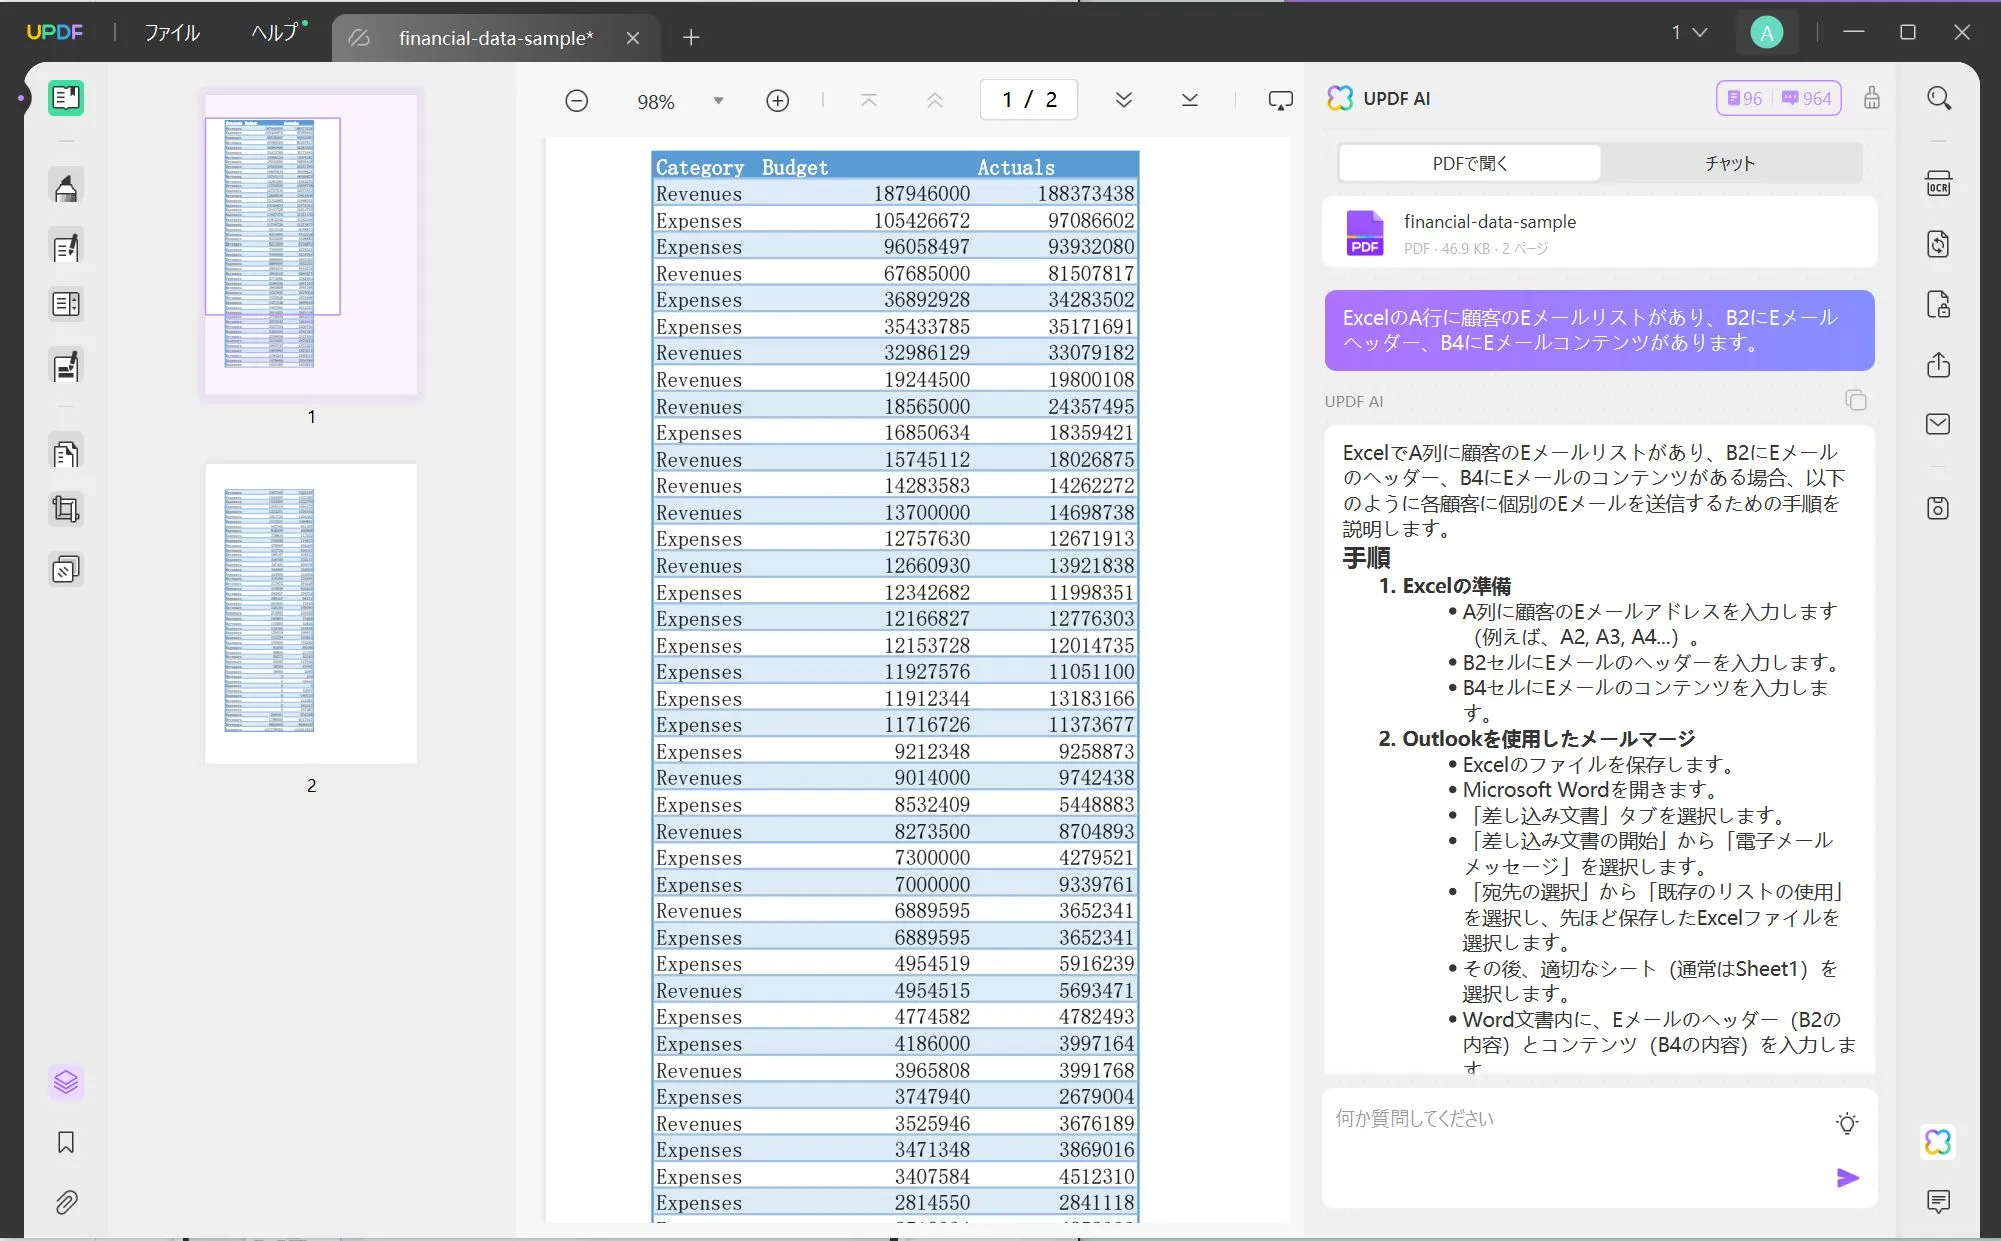
Task: Open prompt suggestions lightbulb
Action: pyautogui.click(x=1847, y=1123)
